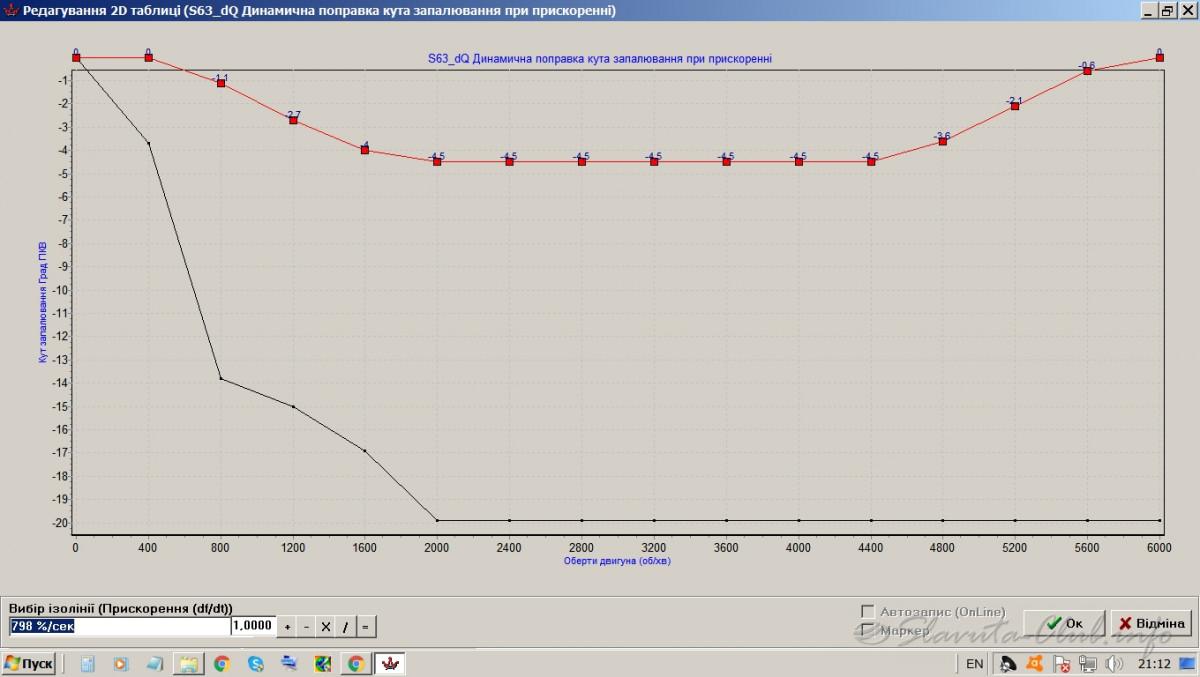Open Skype from the taskbar
This screenshot has height=677, width=1200.
pyautogui.click(x=256, y=663)
